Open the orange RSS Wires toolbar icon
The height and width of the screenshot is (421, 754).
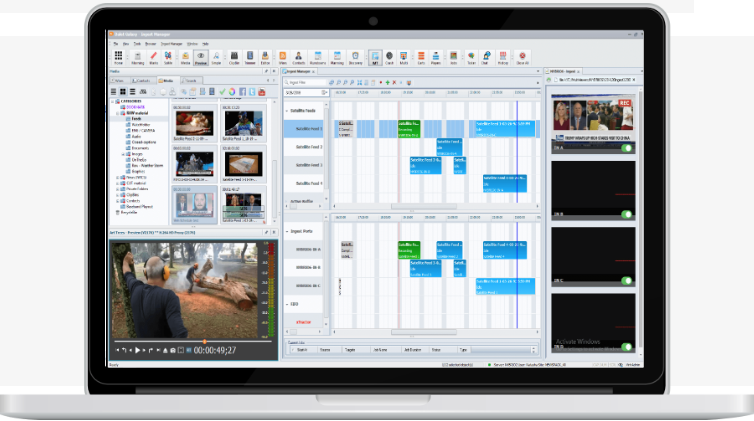(x=283, y=57)
